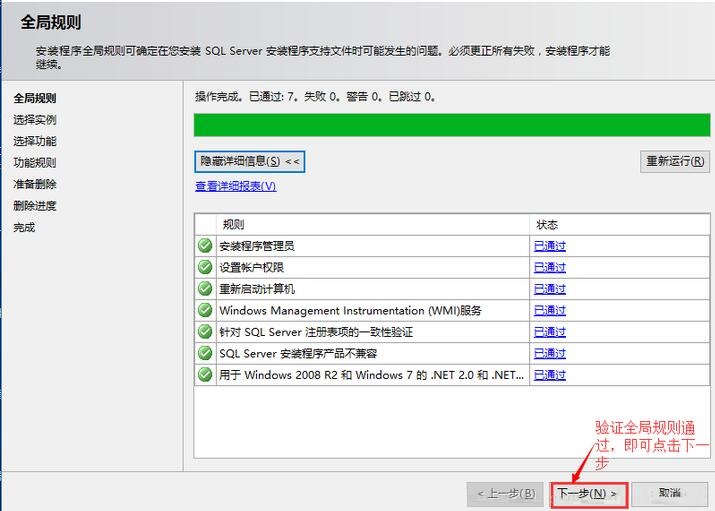Click Windows Management Instrumentation (WMI)服务 text
This screenshot has width=715, height=511.
point(350,310)
